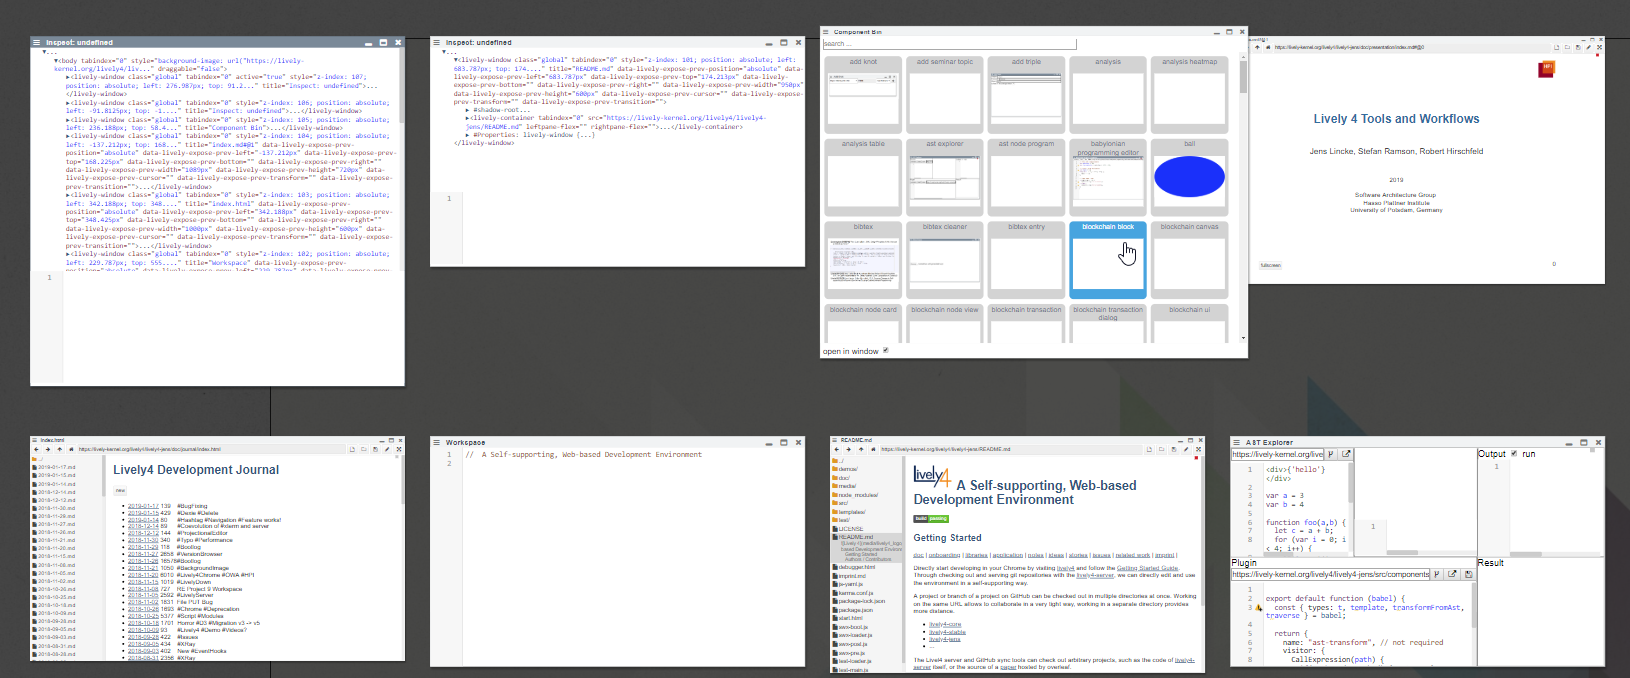The height and width of the screenshot is (678, 1630).
Task: Expand the body element in the left inspector
Action: point(56,61)
